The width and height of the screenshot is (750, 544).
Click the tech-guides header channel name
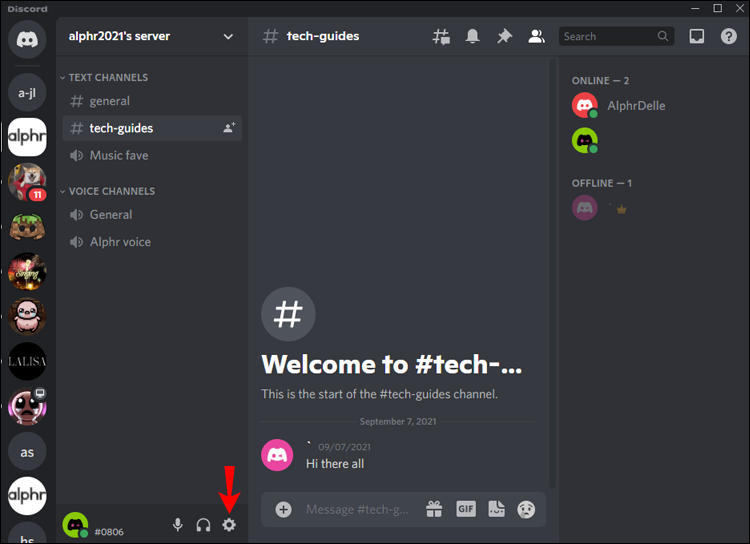pyautogui.click(x=323, y=36)
